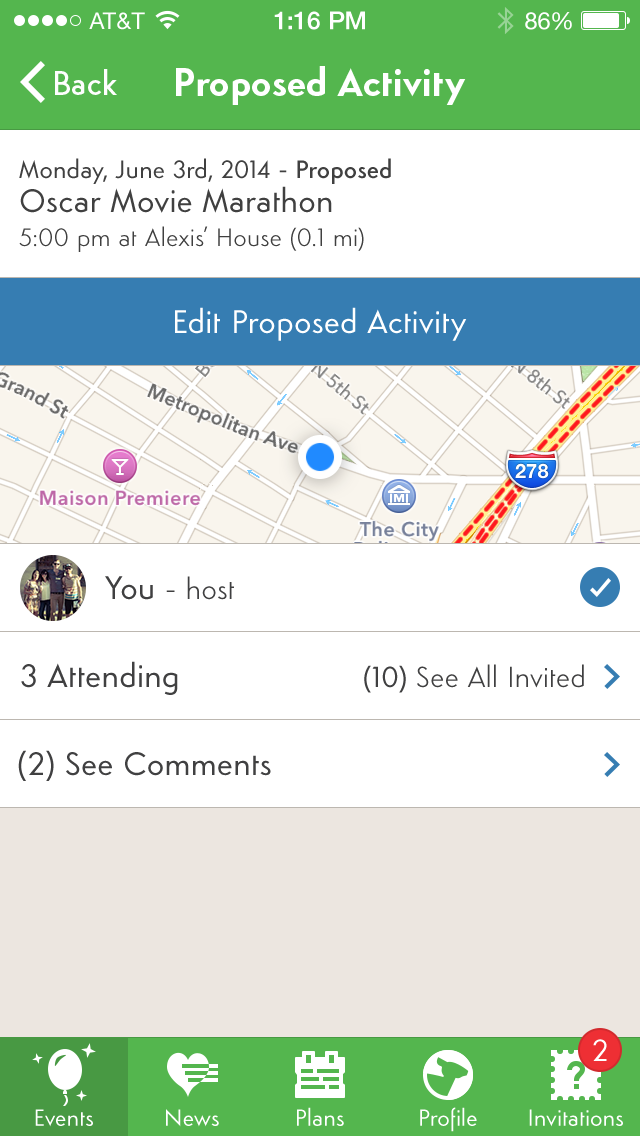Image resolution: width=640 pixels, height=1136 pixels.
Task: Tap the Maison Premiere cocktail icon
Action: [x=120, y=465]
